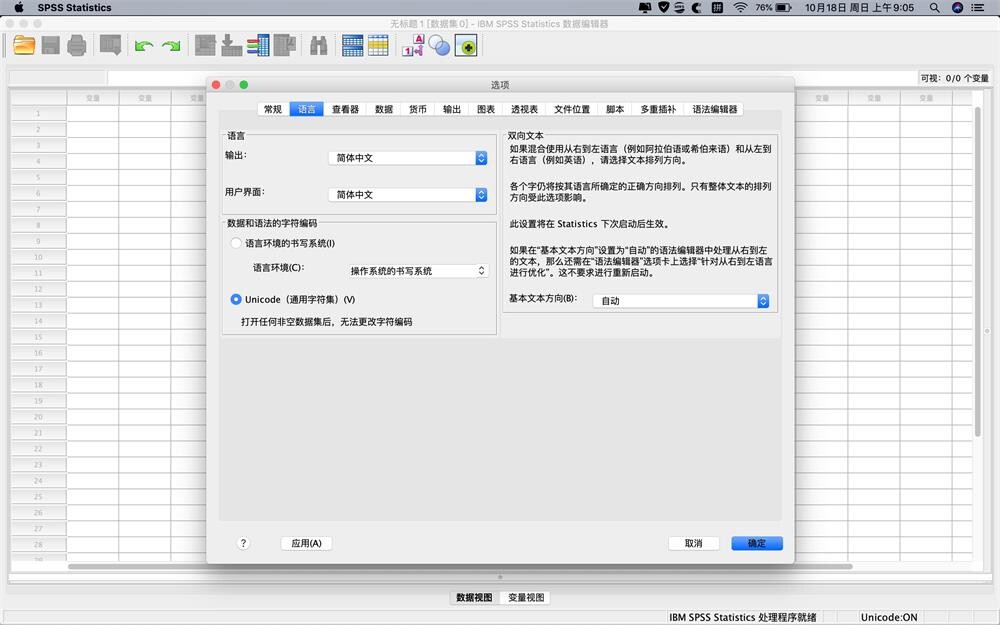Click the Show all variables plus icon
The width and height of the screenshot is (1000, 625).
click(x=466, y=45)
